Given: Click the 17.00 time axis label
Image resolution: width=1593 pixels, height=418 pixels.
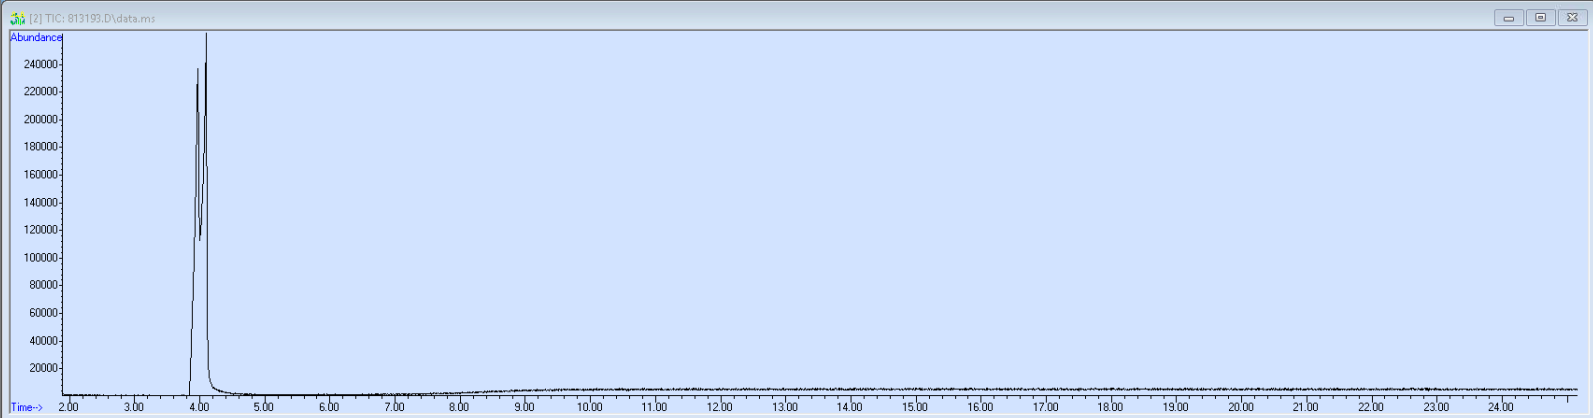Looking at the screenshot, I should click(1045, 407).
